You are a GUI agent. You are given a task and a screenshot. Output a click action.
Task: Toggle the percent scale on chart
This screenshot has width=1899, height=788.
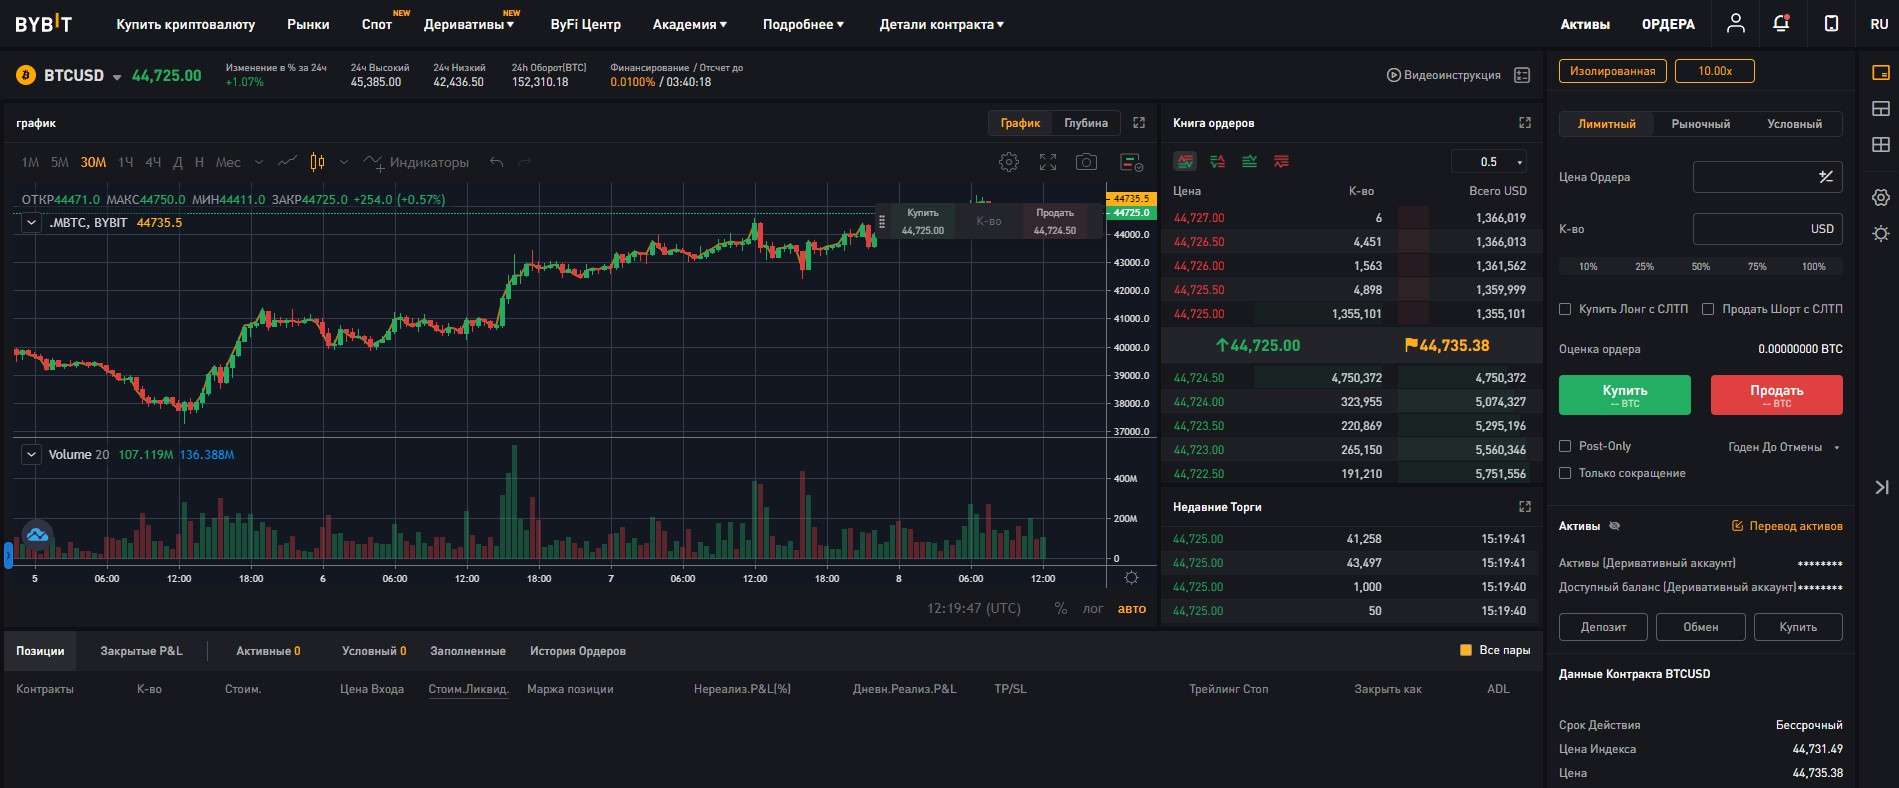[x=1060, y=608]
